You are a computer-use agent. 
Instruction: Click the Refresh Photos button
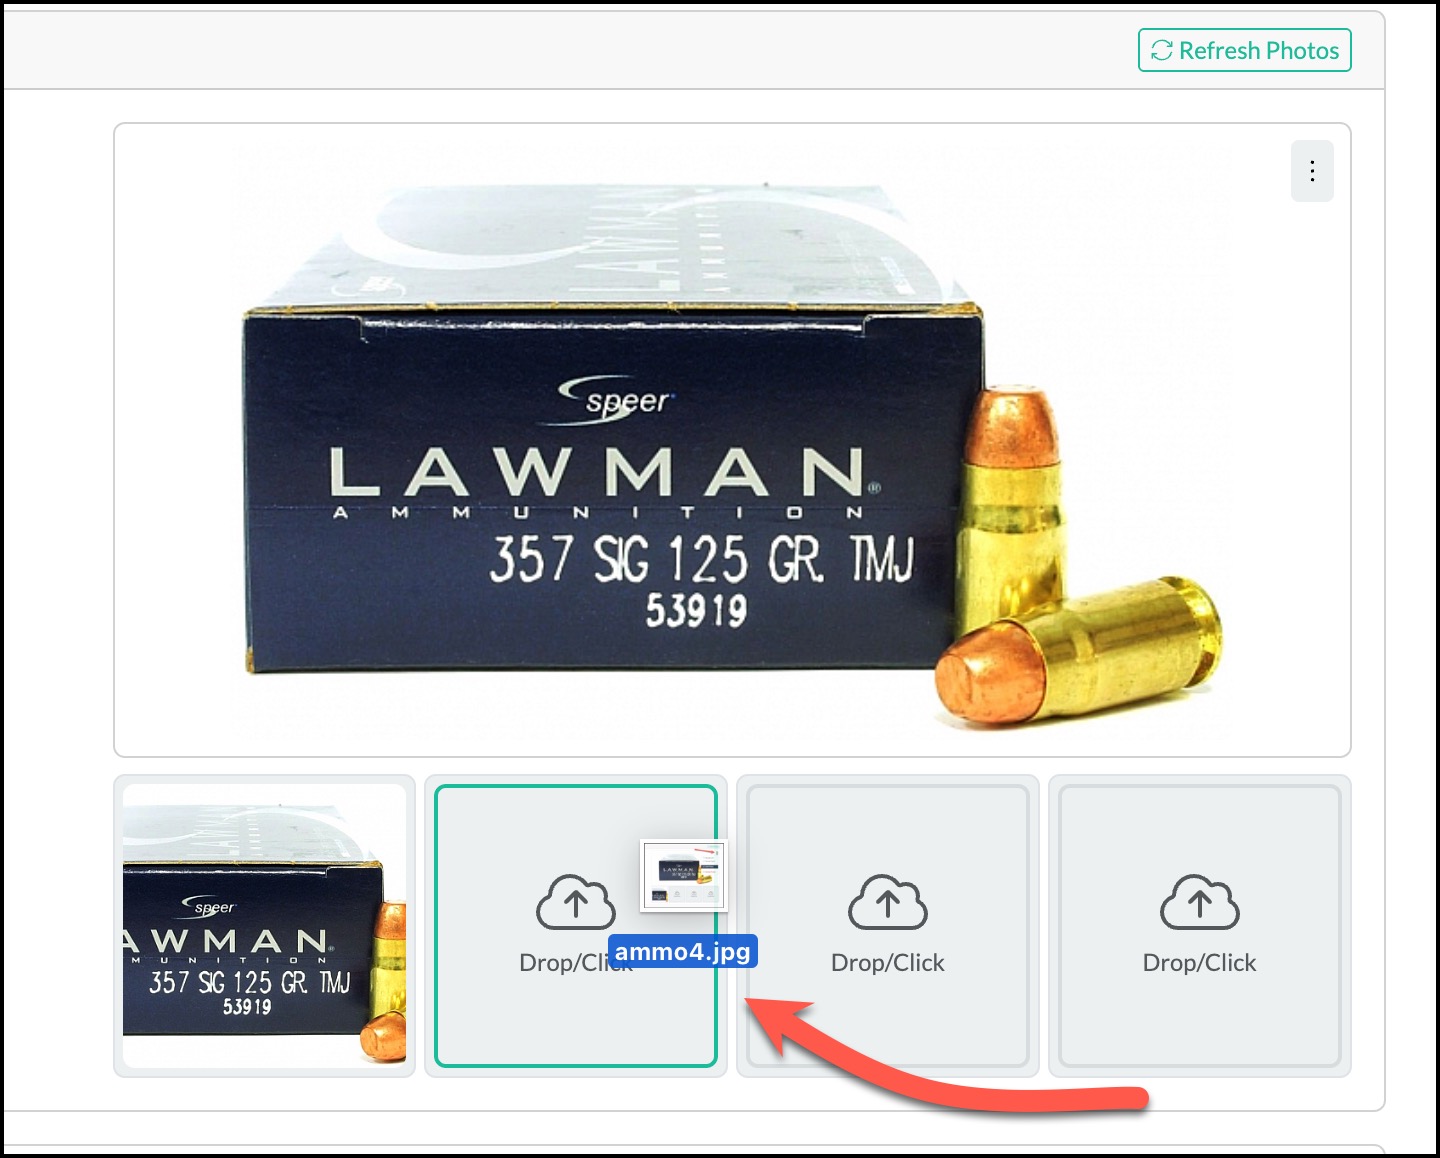tap(1244, 50)
